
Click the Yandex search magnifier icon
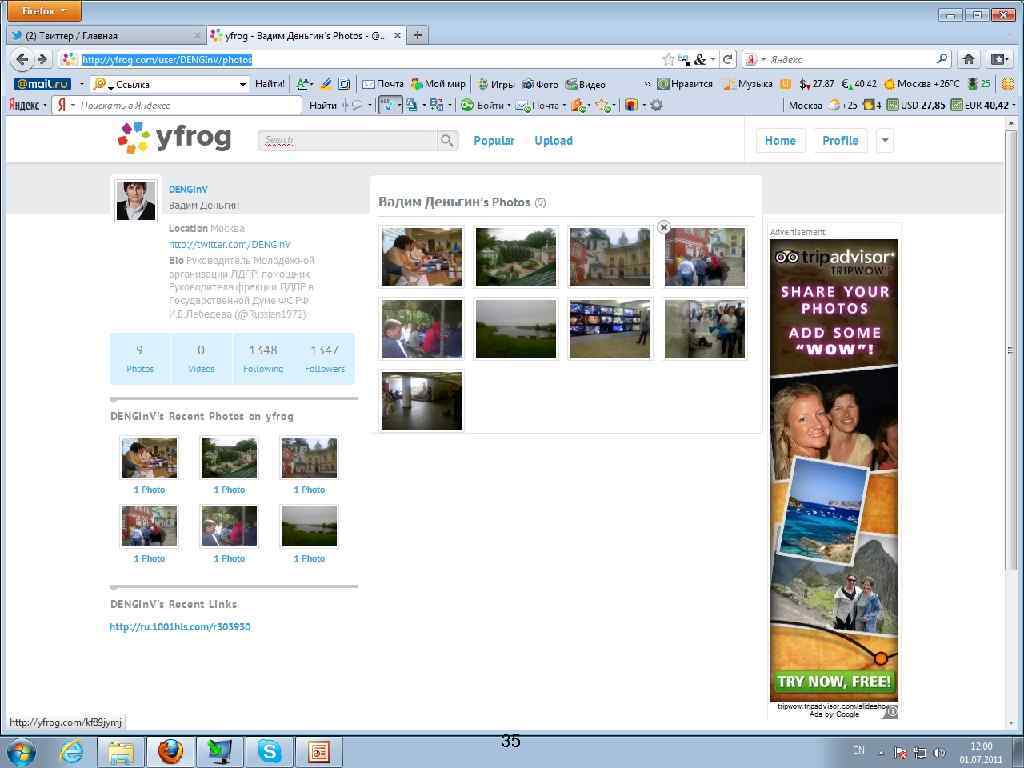(x=942, y=59)
